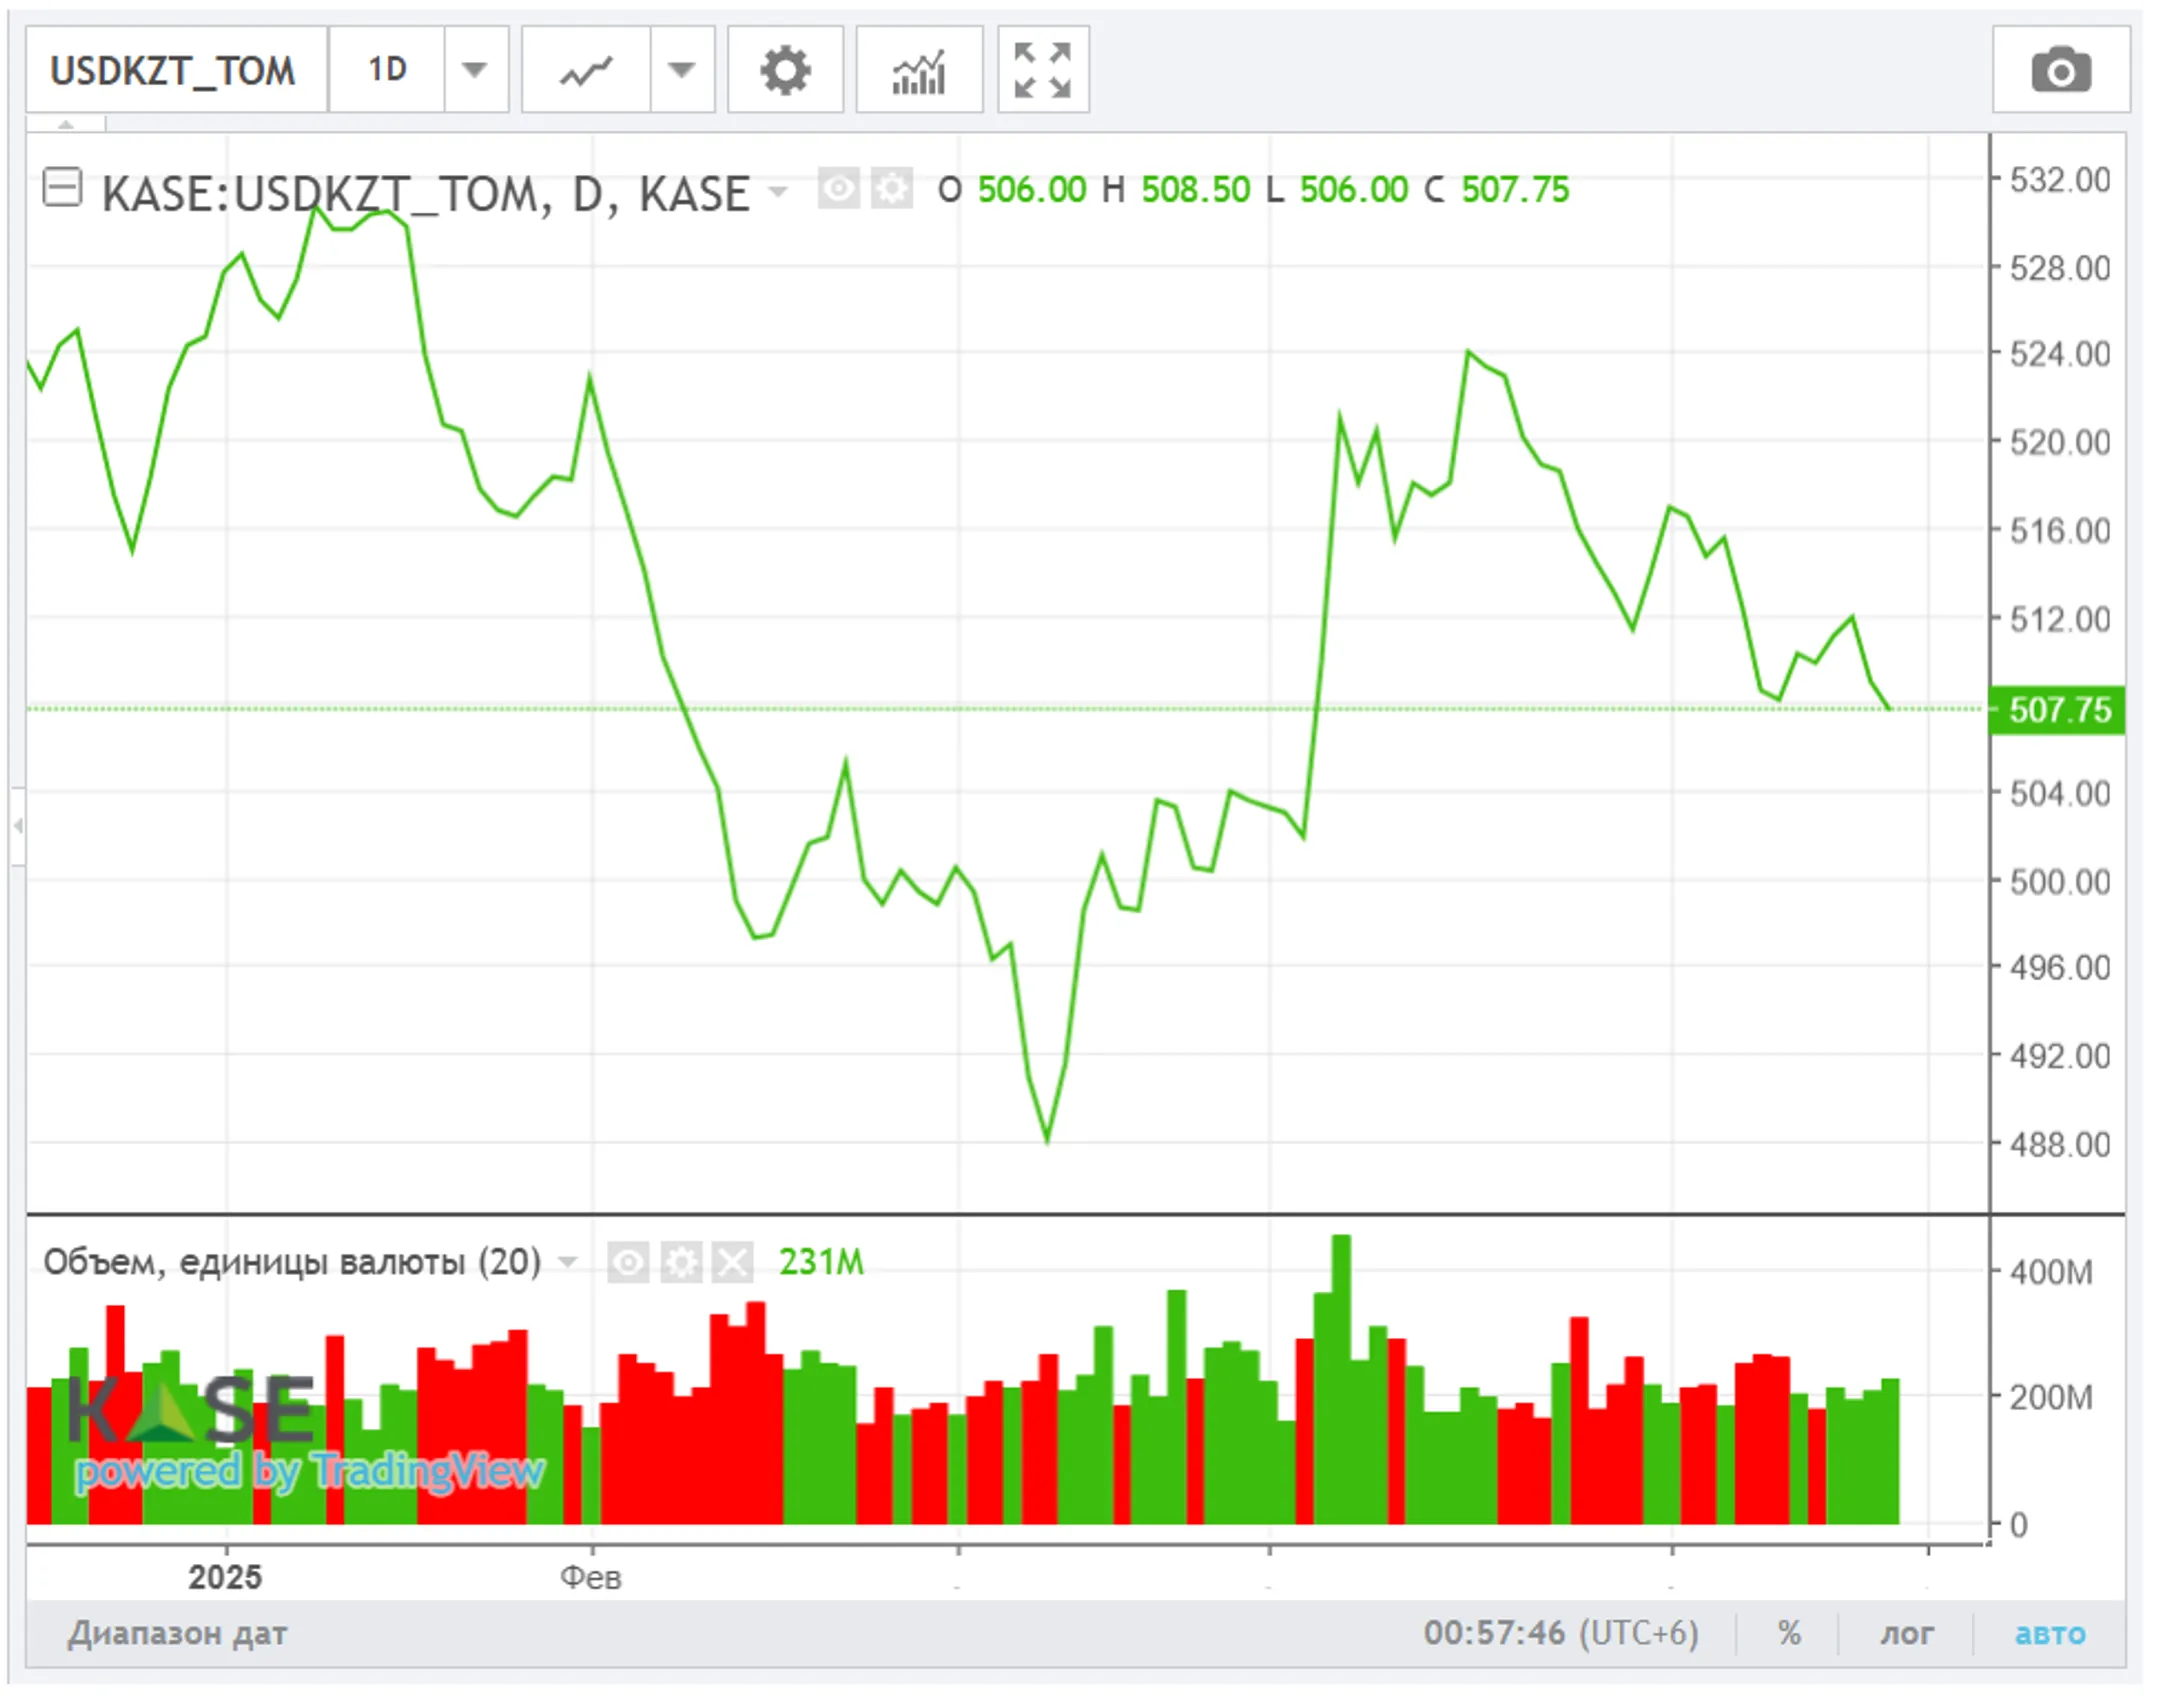This screenshot has width=2160, height=1701.
Task: Enable авто auto scale
Action: [x=2049, y=1633]
